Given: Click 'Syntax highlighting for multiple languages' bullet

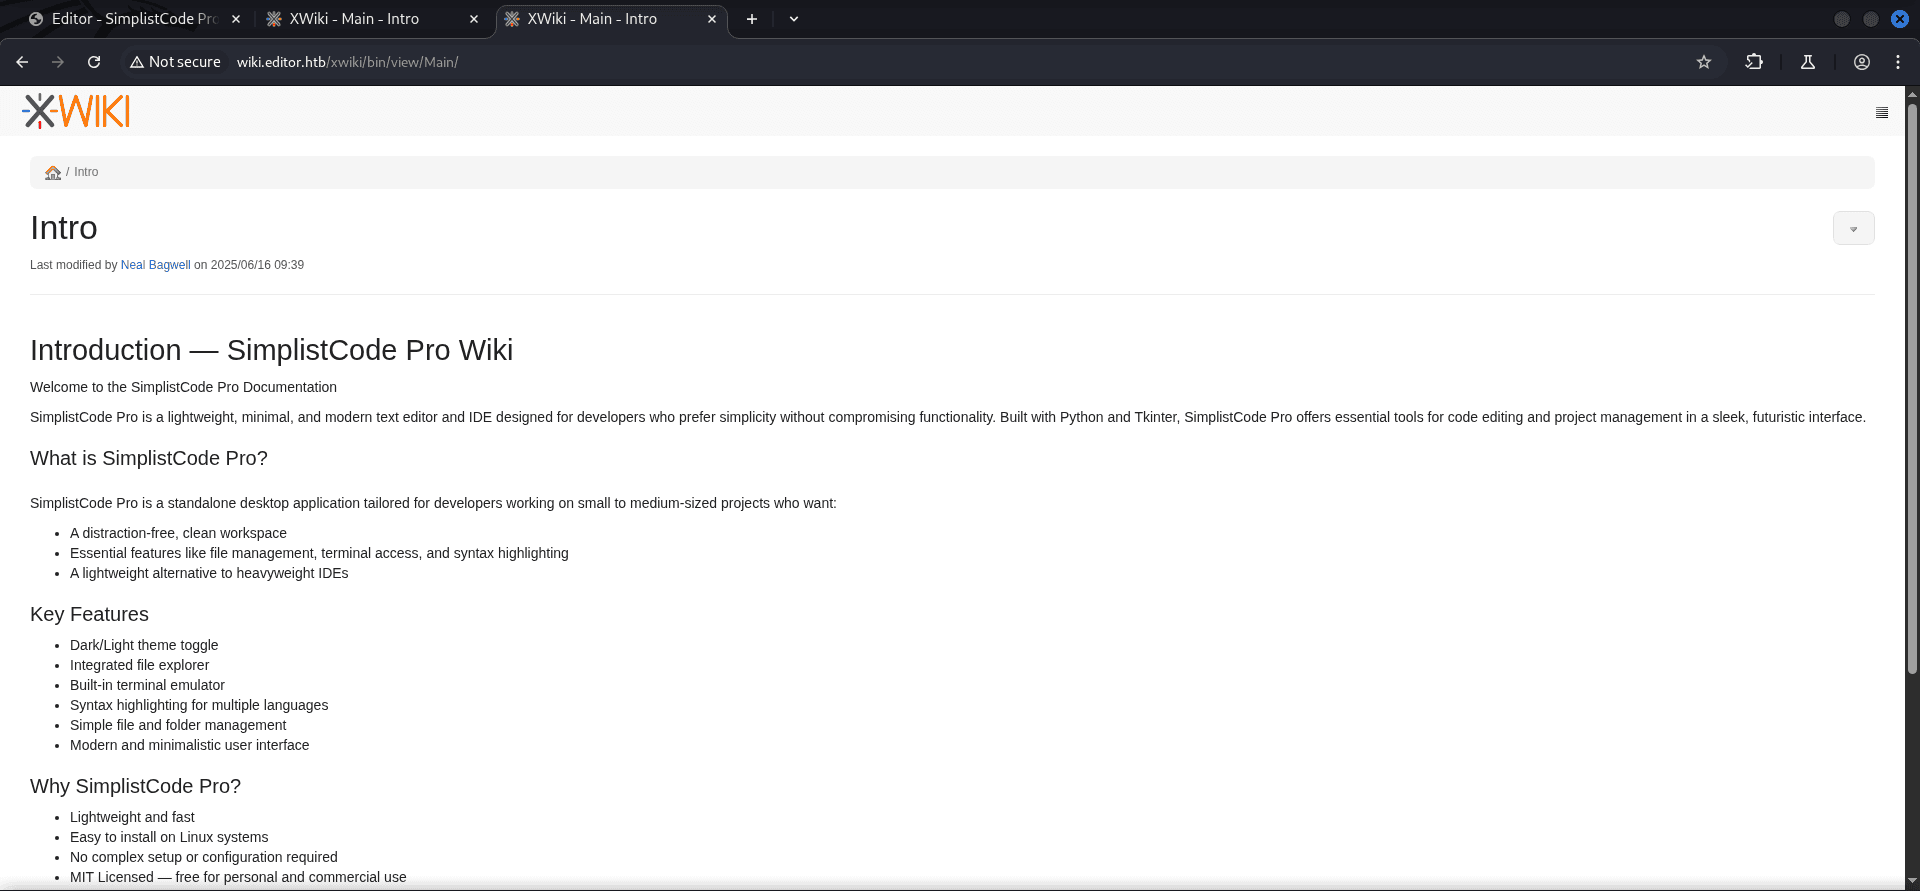Looking at the screenshot, I should (199, 705).
